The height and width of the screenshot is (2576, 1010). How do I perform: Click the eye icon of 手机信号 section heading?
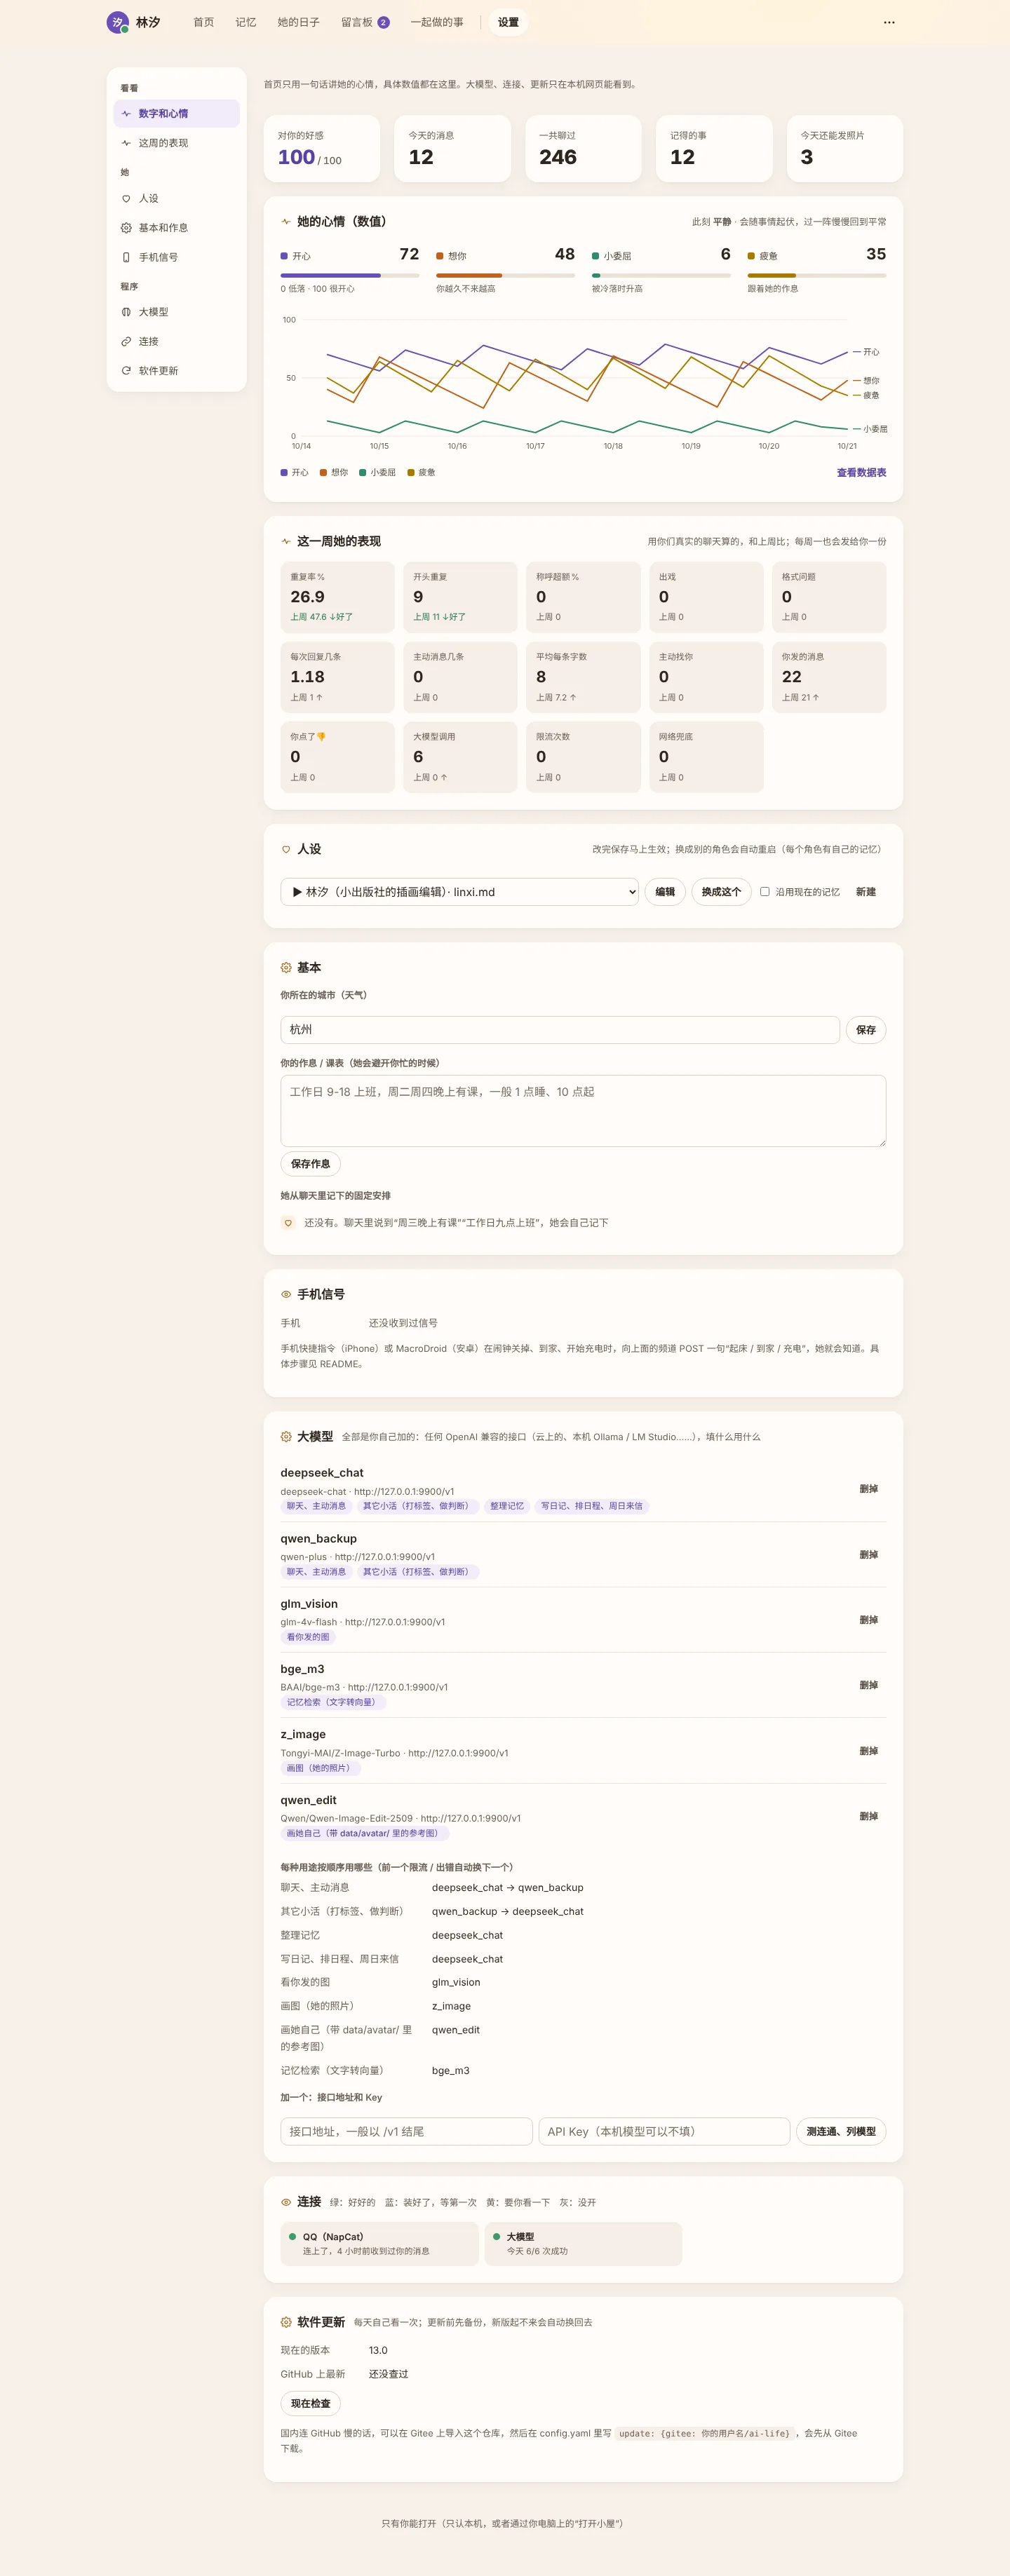(x=286, y=1294)
